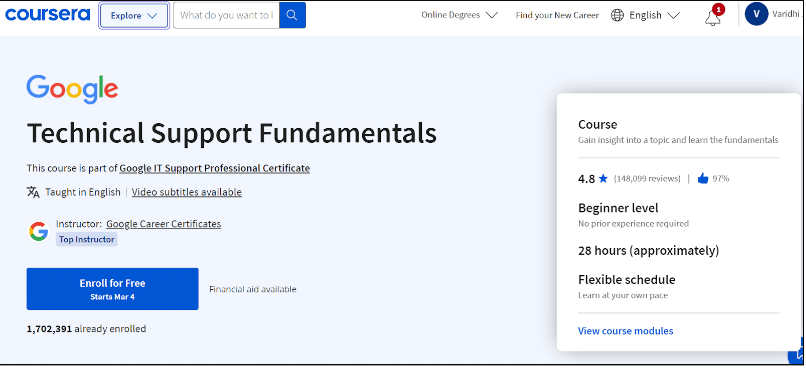
Task: Click the search input field
Action: pyautogui.click(x=226, y=15)
